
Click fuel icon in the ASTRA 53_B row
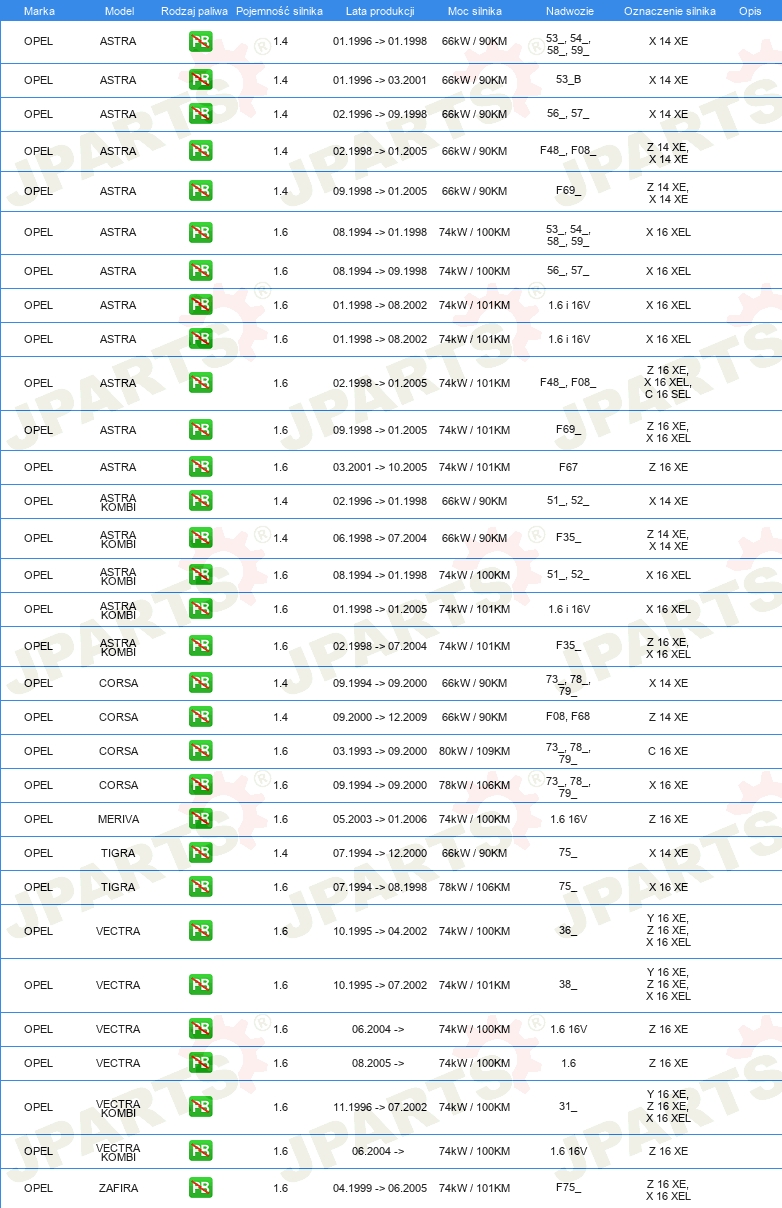pos(200,80)
